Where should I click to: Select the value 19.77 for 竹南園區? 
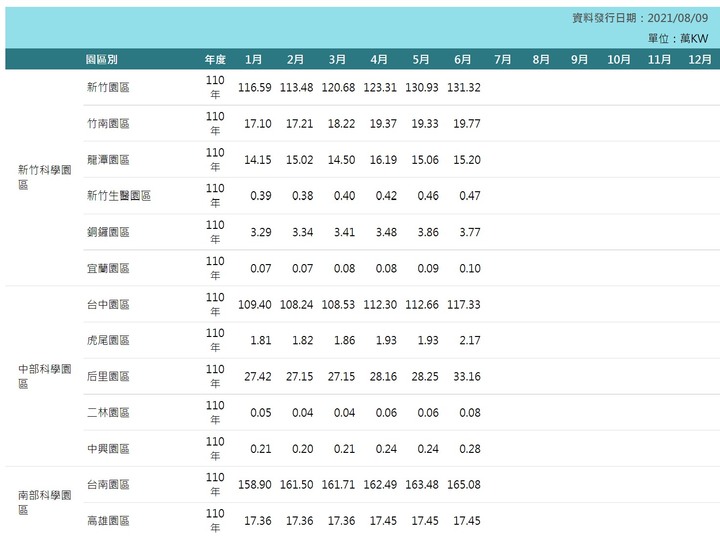tap(467, 124)
